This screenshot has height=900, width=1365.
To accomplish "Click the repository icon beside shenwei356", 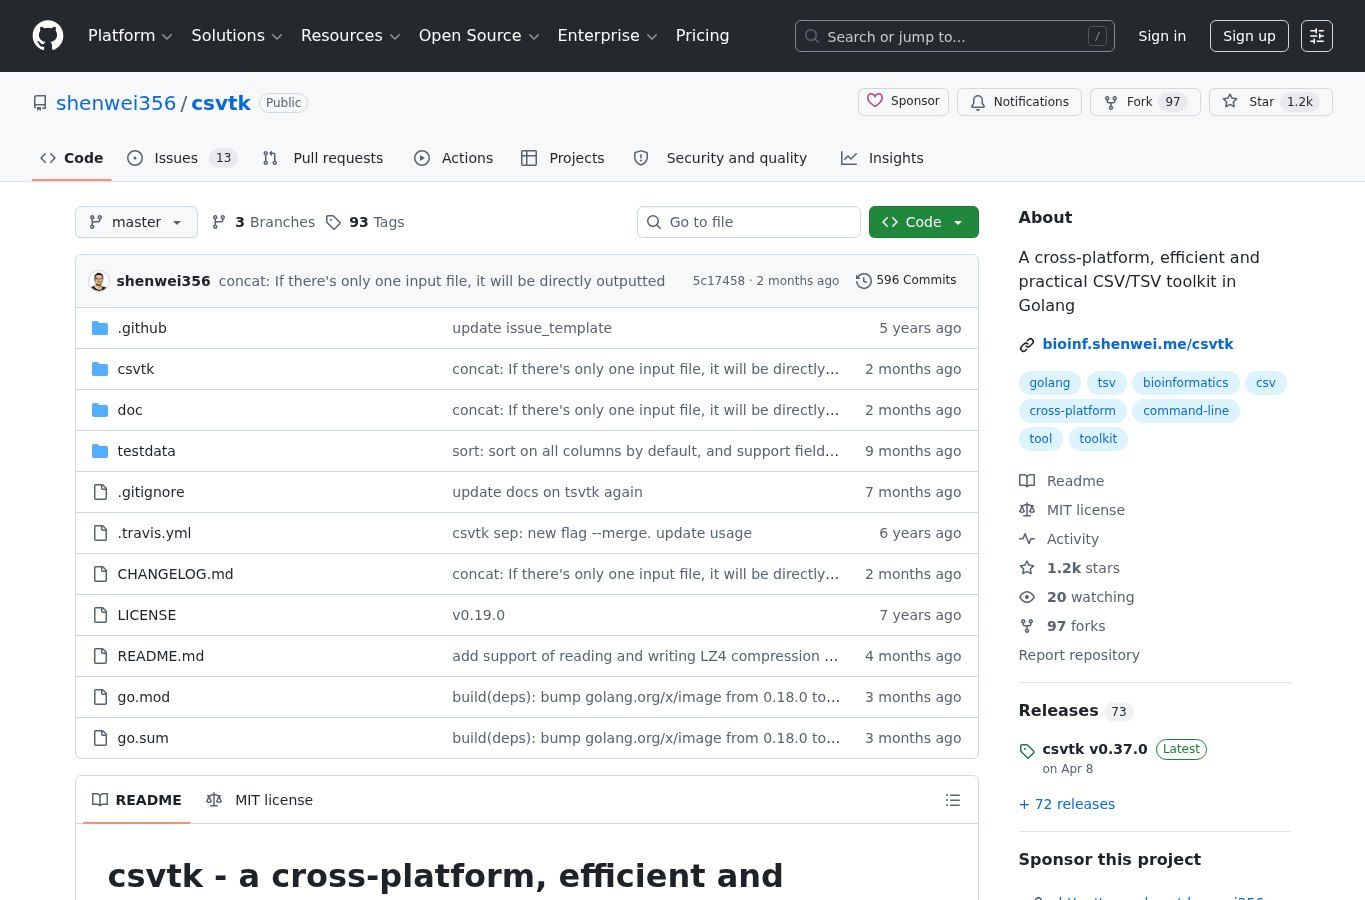I will 40,103.
